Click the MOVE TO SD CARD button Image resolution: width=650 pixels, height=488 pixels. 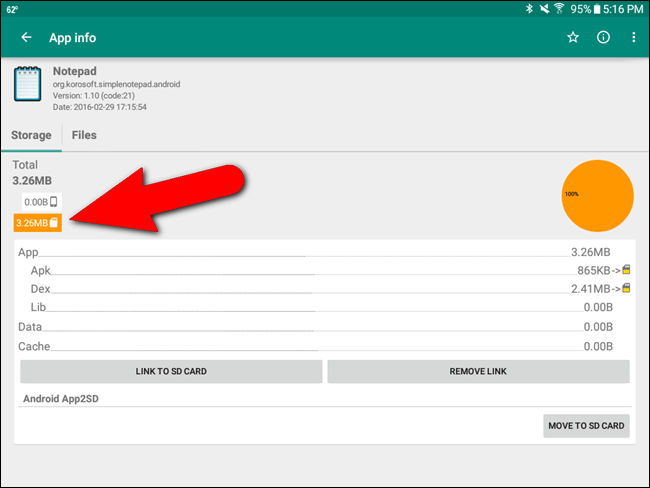[586, 426]
